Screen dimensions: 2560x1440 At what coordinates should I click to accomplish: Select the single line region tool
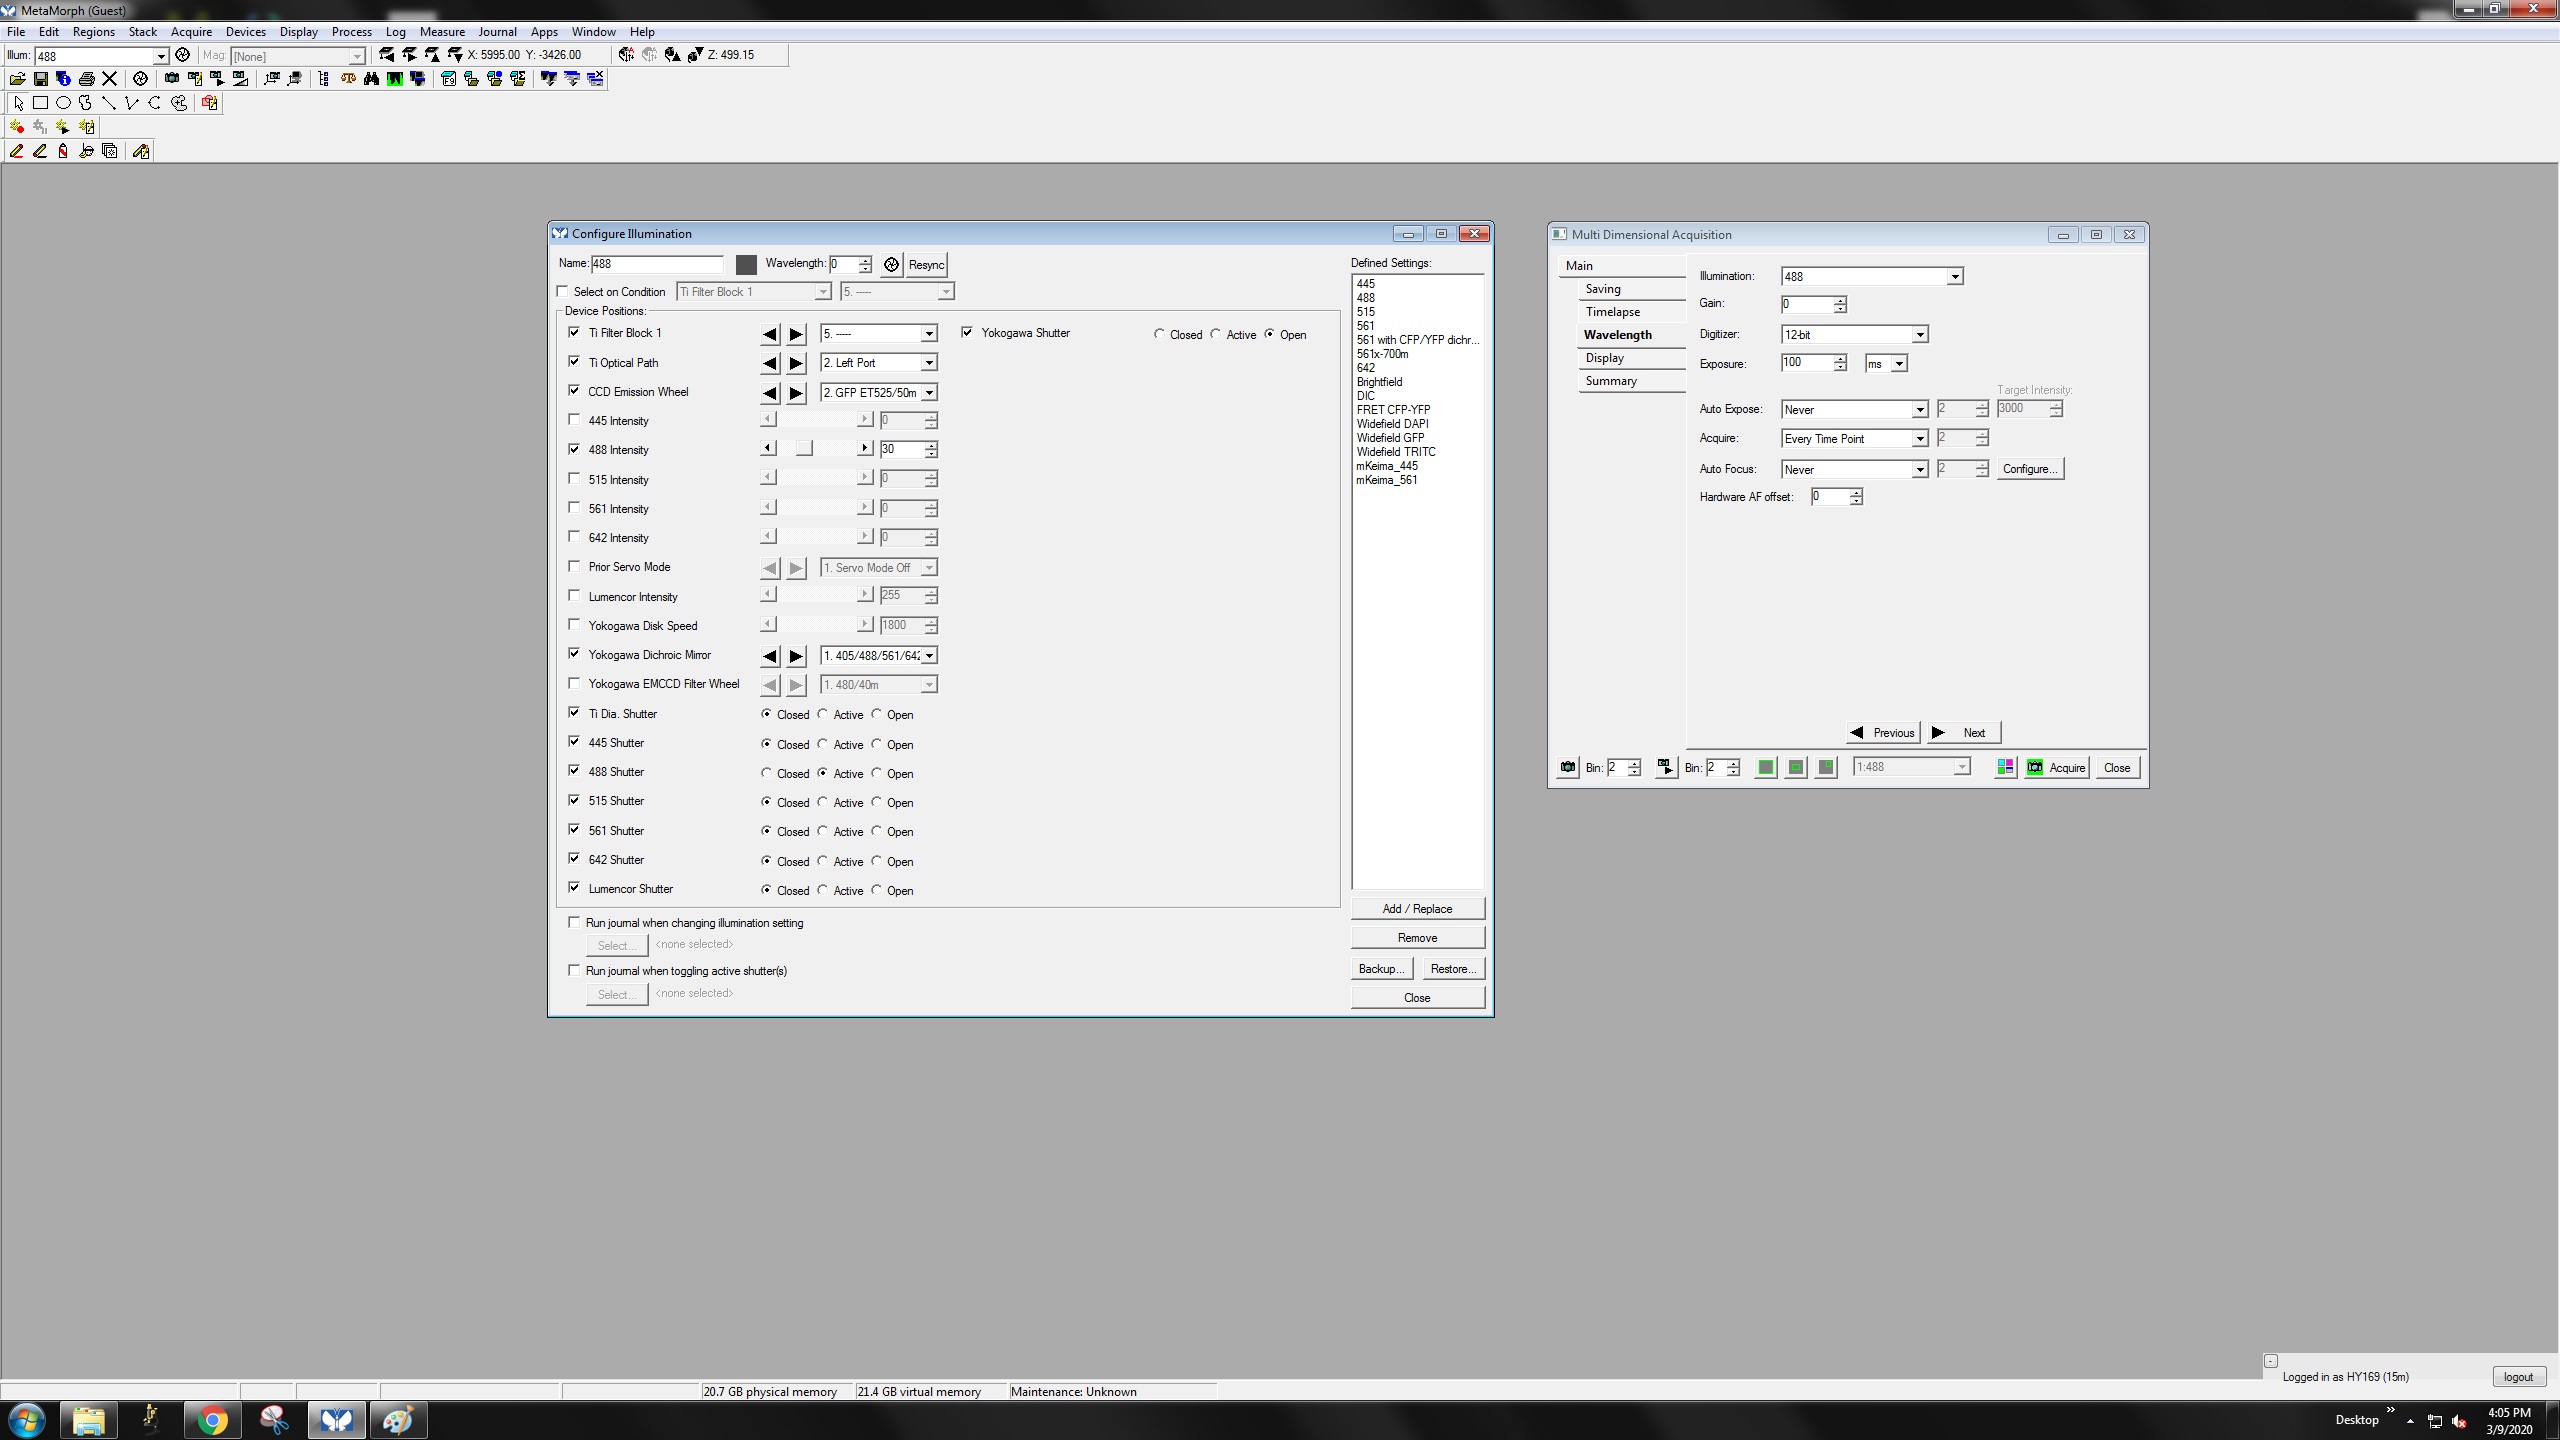coord(109,103)
